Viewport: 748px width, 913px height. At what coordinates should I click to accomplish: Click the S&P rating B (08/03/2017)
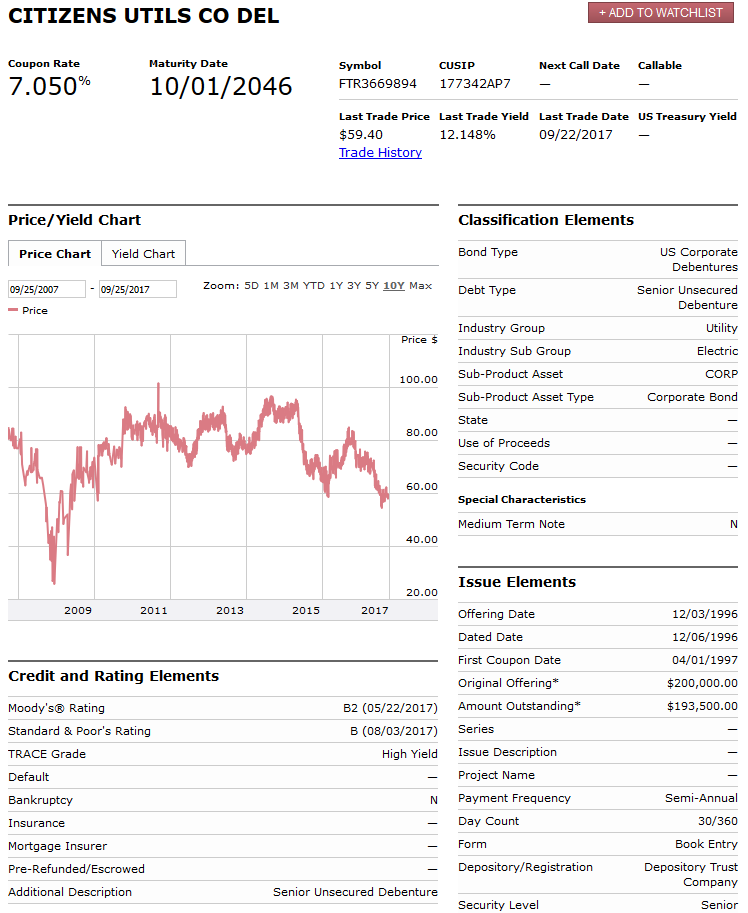394,731
